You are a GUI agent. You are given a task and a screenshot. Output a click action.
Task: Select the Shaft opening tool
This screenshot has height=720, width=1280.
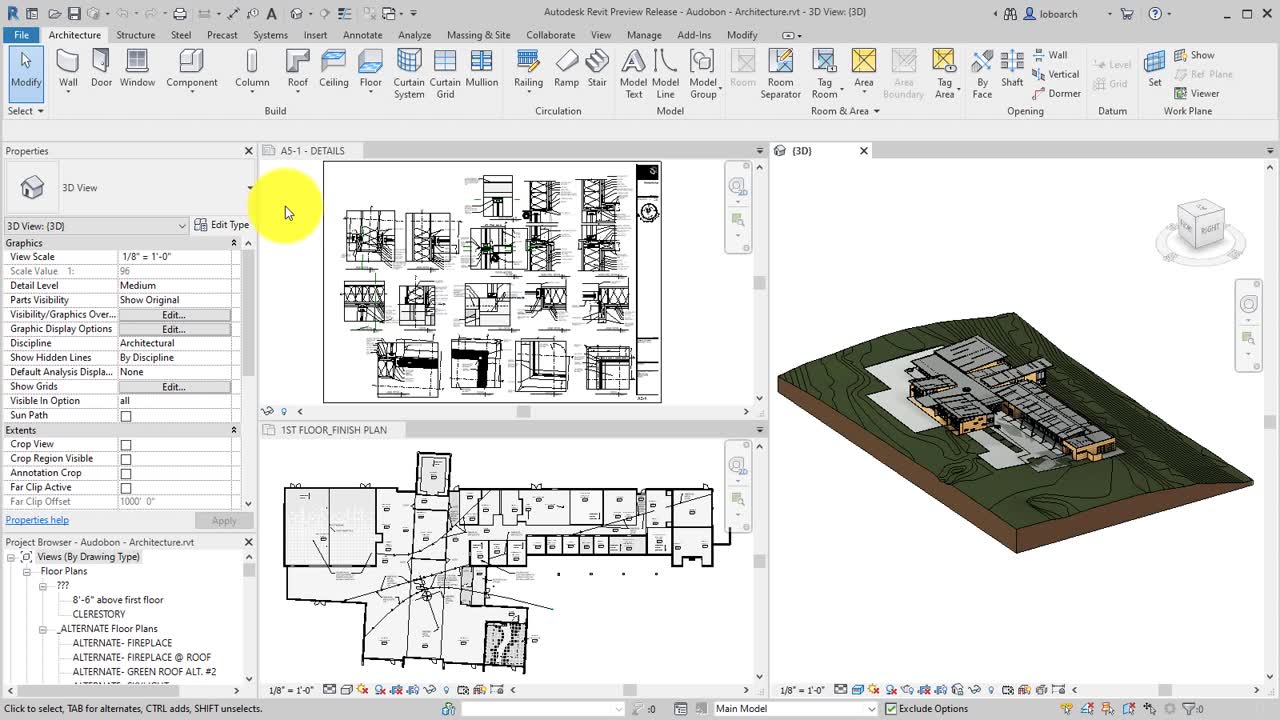click(x=1012, y=70)
